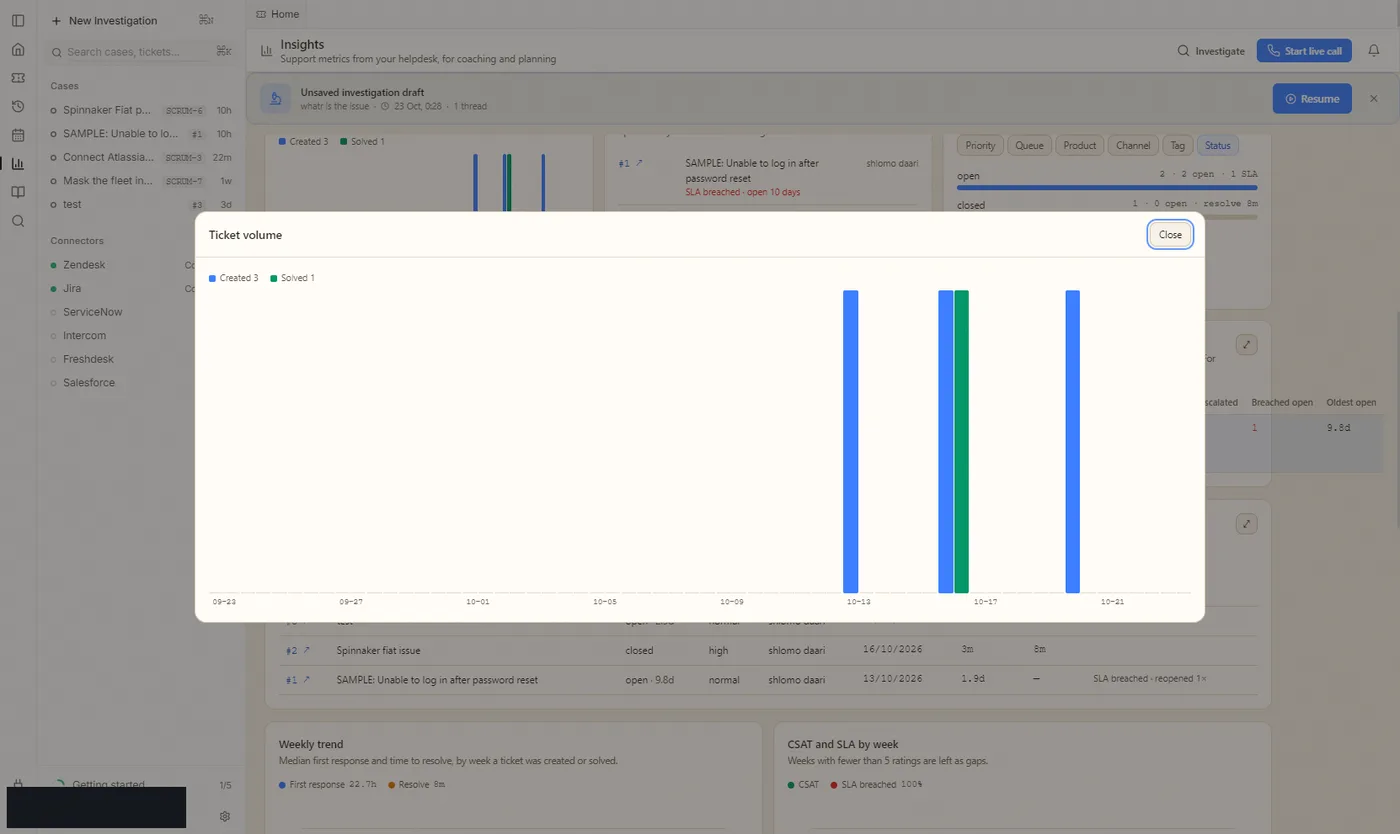The height and width of the screenshot is (834, 1400).
Task: Collapse the sidebar with the panel icon
Action: [x=18, y=20]
